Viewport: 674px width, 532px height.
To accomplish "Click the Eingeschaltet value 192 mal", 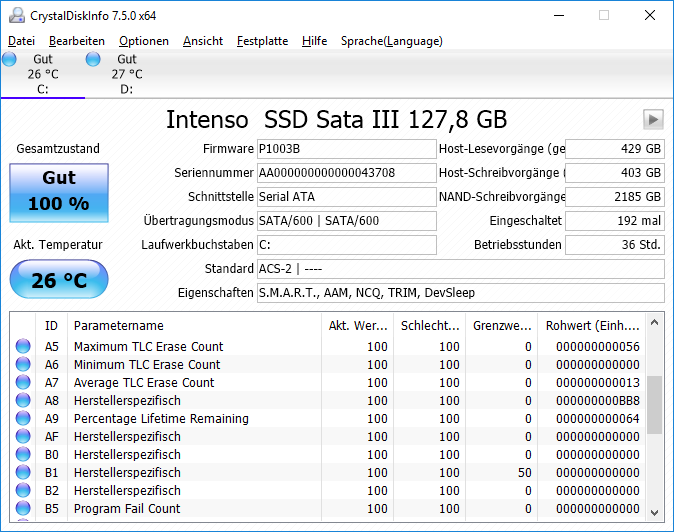I will point(615,221).
